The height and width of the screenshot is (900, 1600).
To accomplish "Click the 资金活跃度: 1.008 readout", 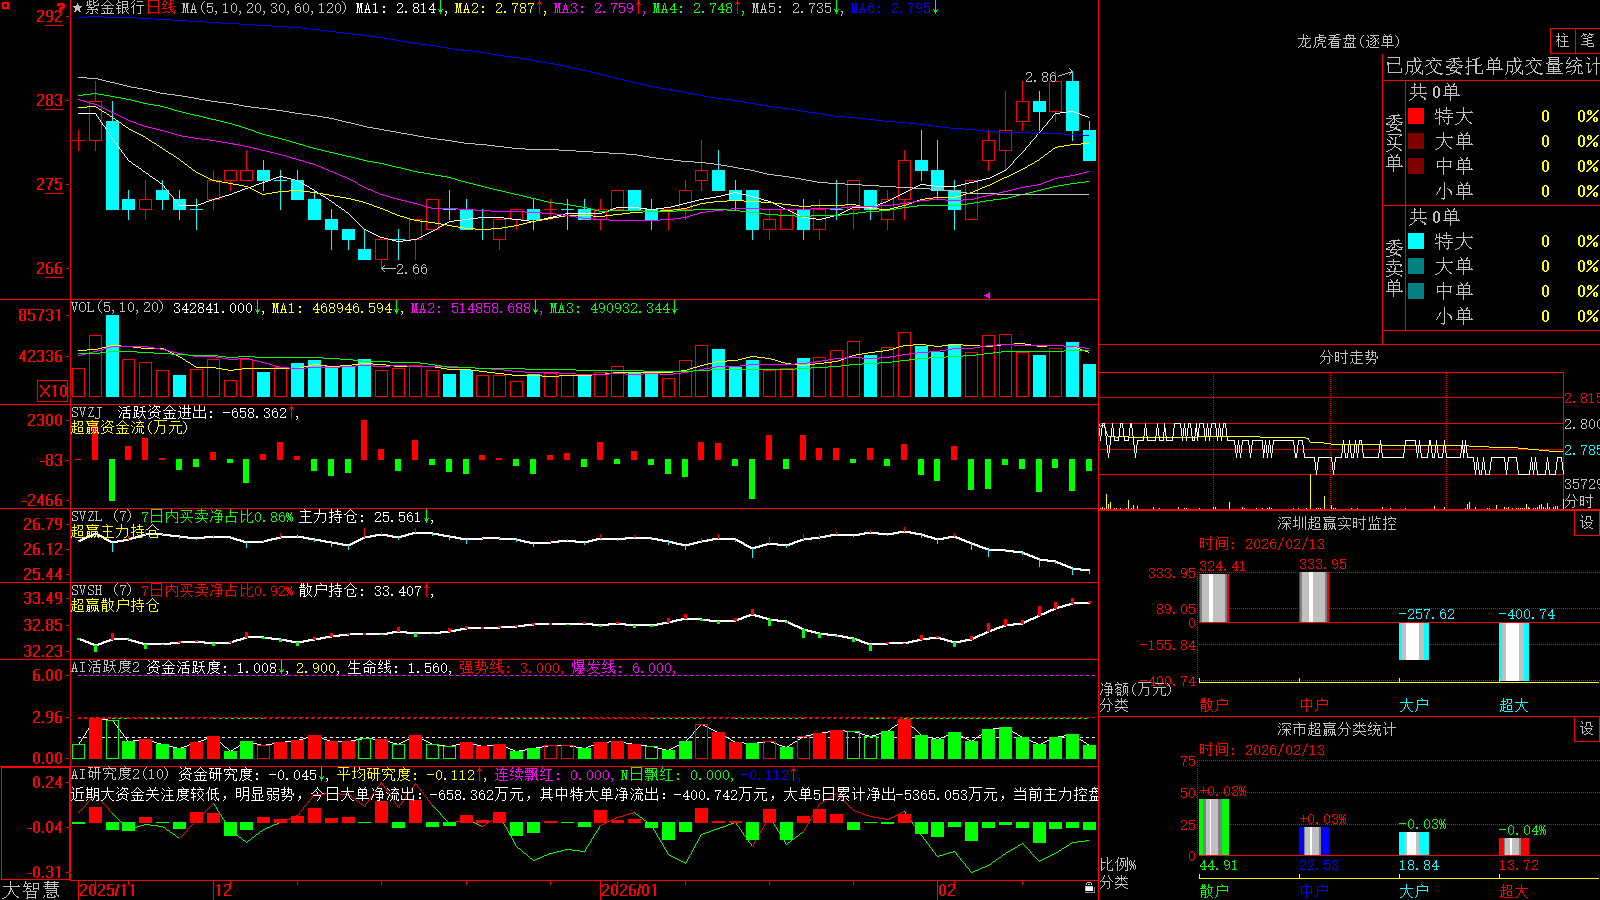I will pos(212,667).
